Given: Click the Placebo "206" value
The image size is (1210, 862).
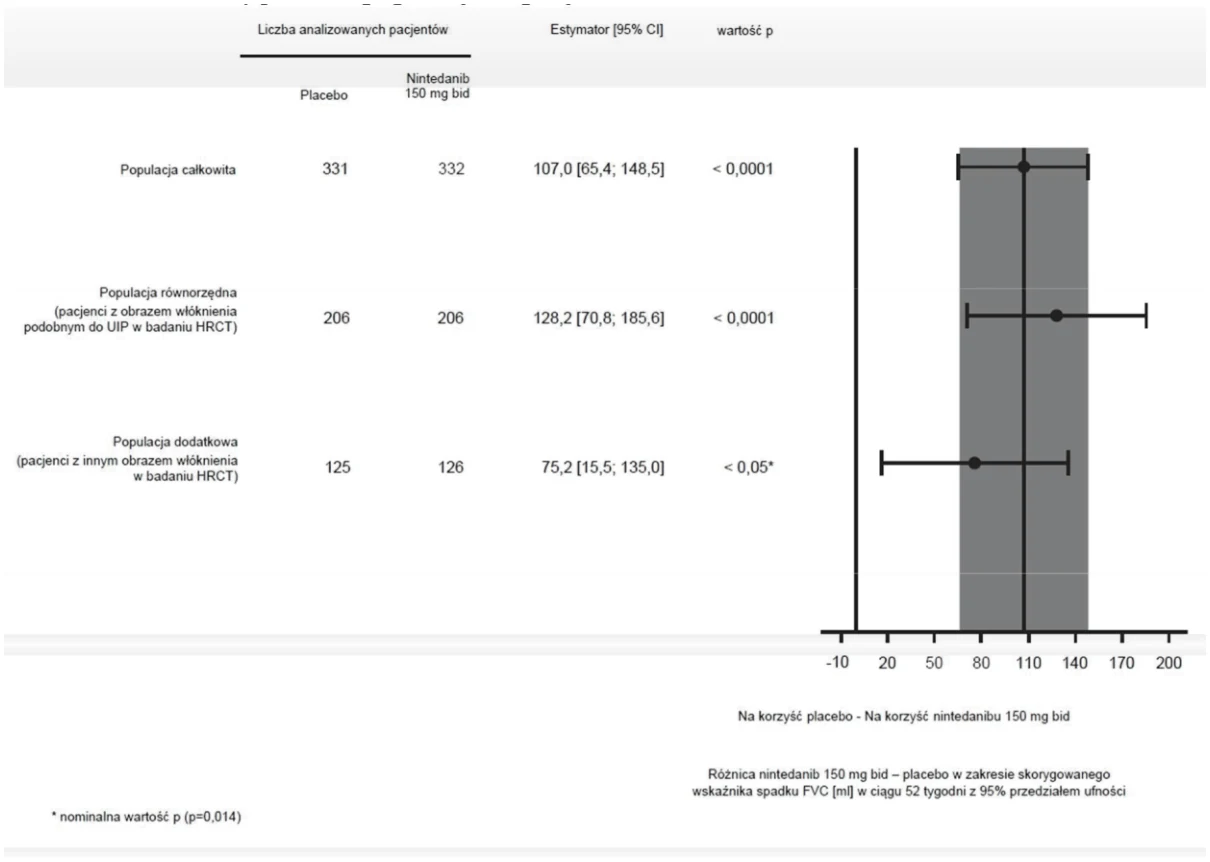Looking at the screenshot, I should pyautogui.click(x=335, y=317).
